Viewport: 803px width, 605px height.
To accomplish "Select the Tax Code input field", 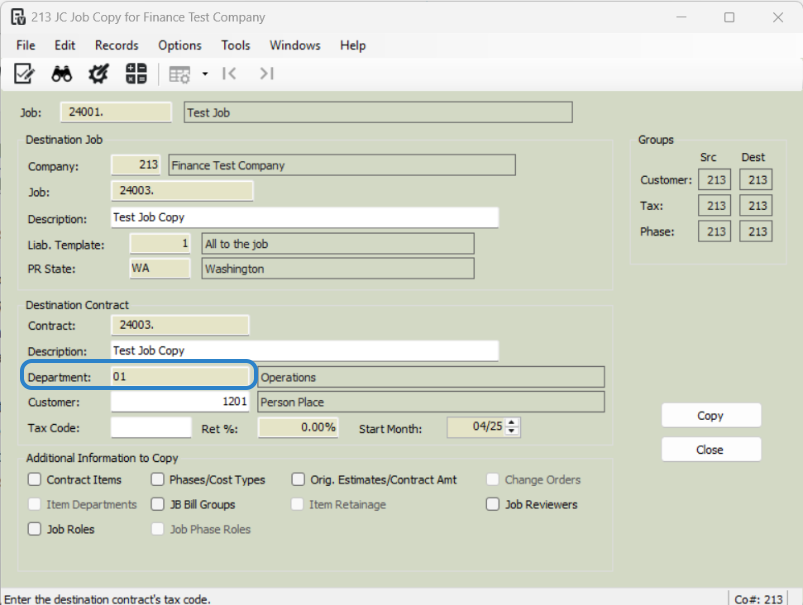I will point(151,428).
